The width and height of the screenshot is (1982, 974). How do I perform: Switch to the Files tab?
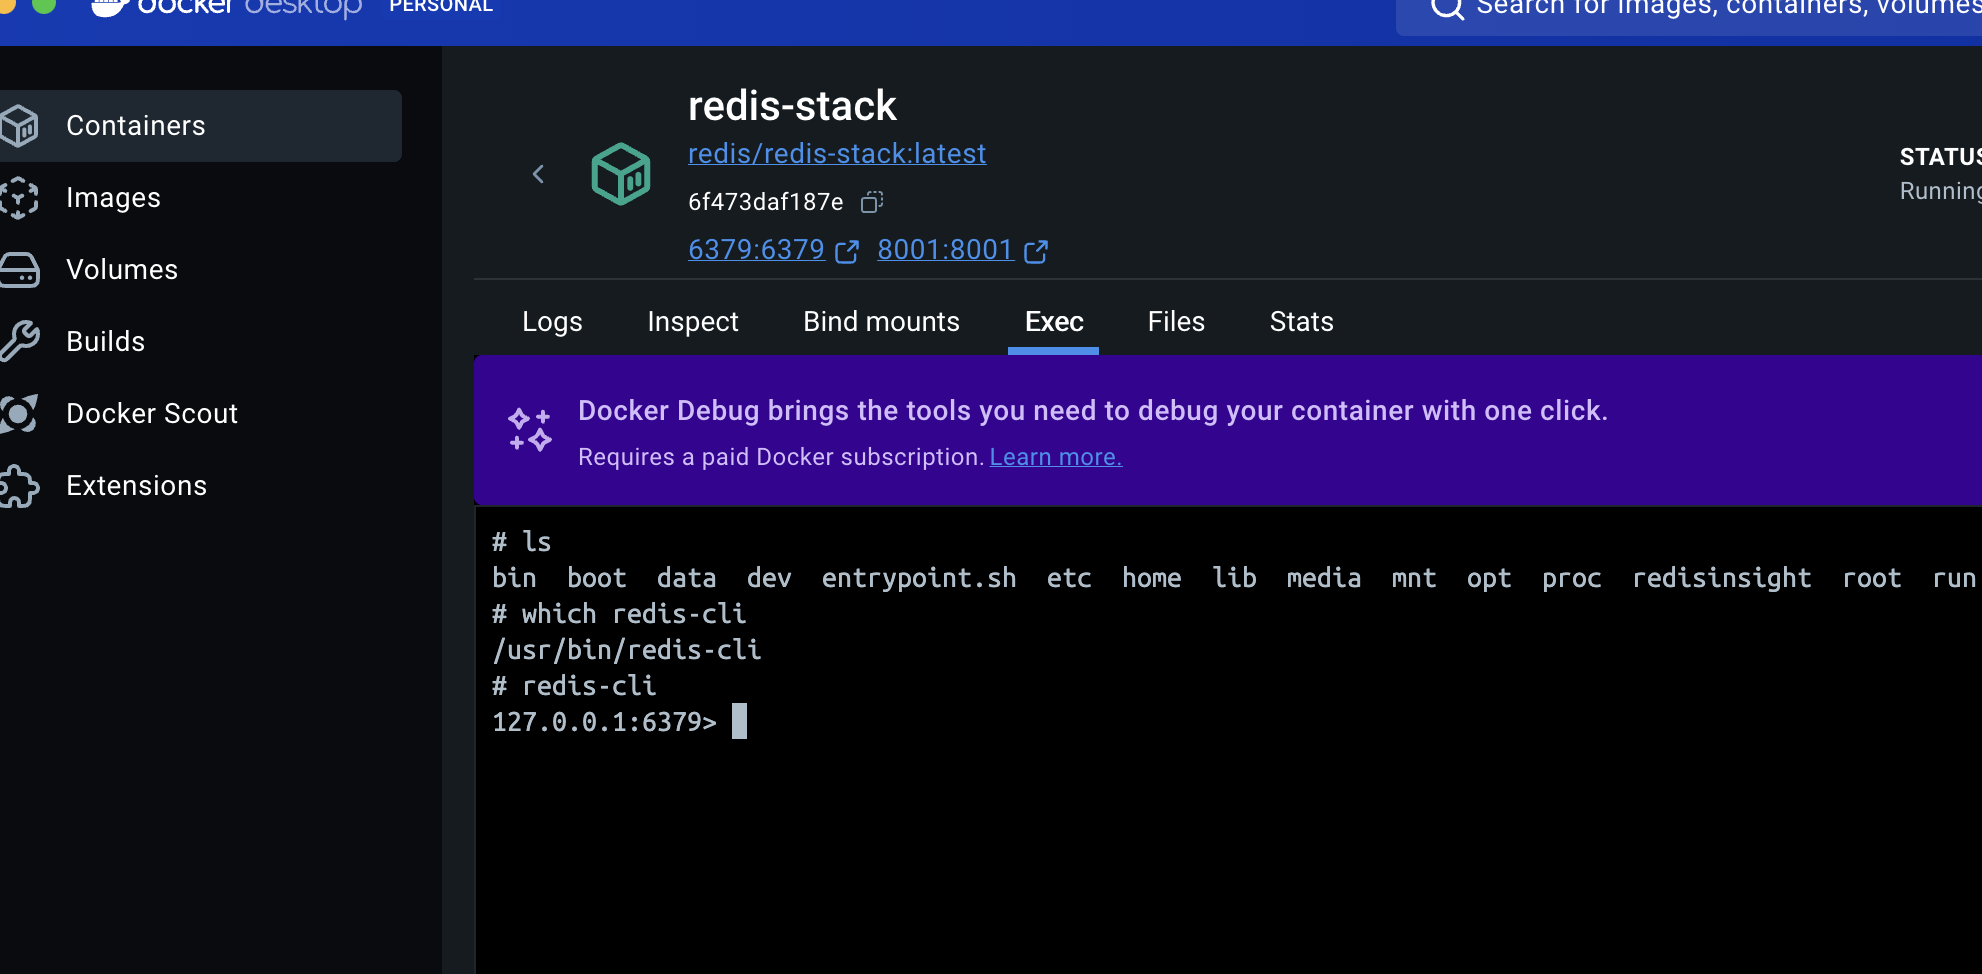pyautogui.click(x=1176, y=322)
